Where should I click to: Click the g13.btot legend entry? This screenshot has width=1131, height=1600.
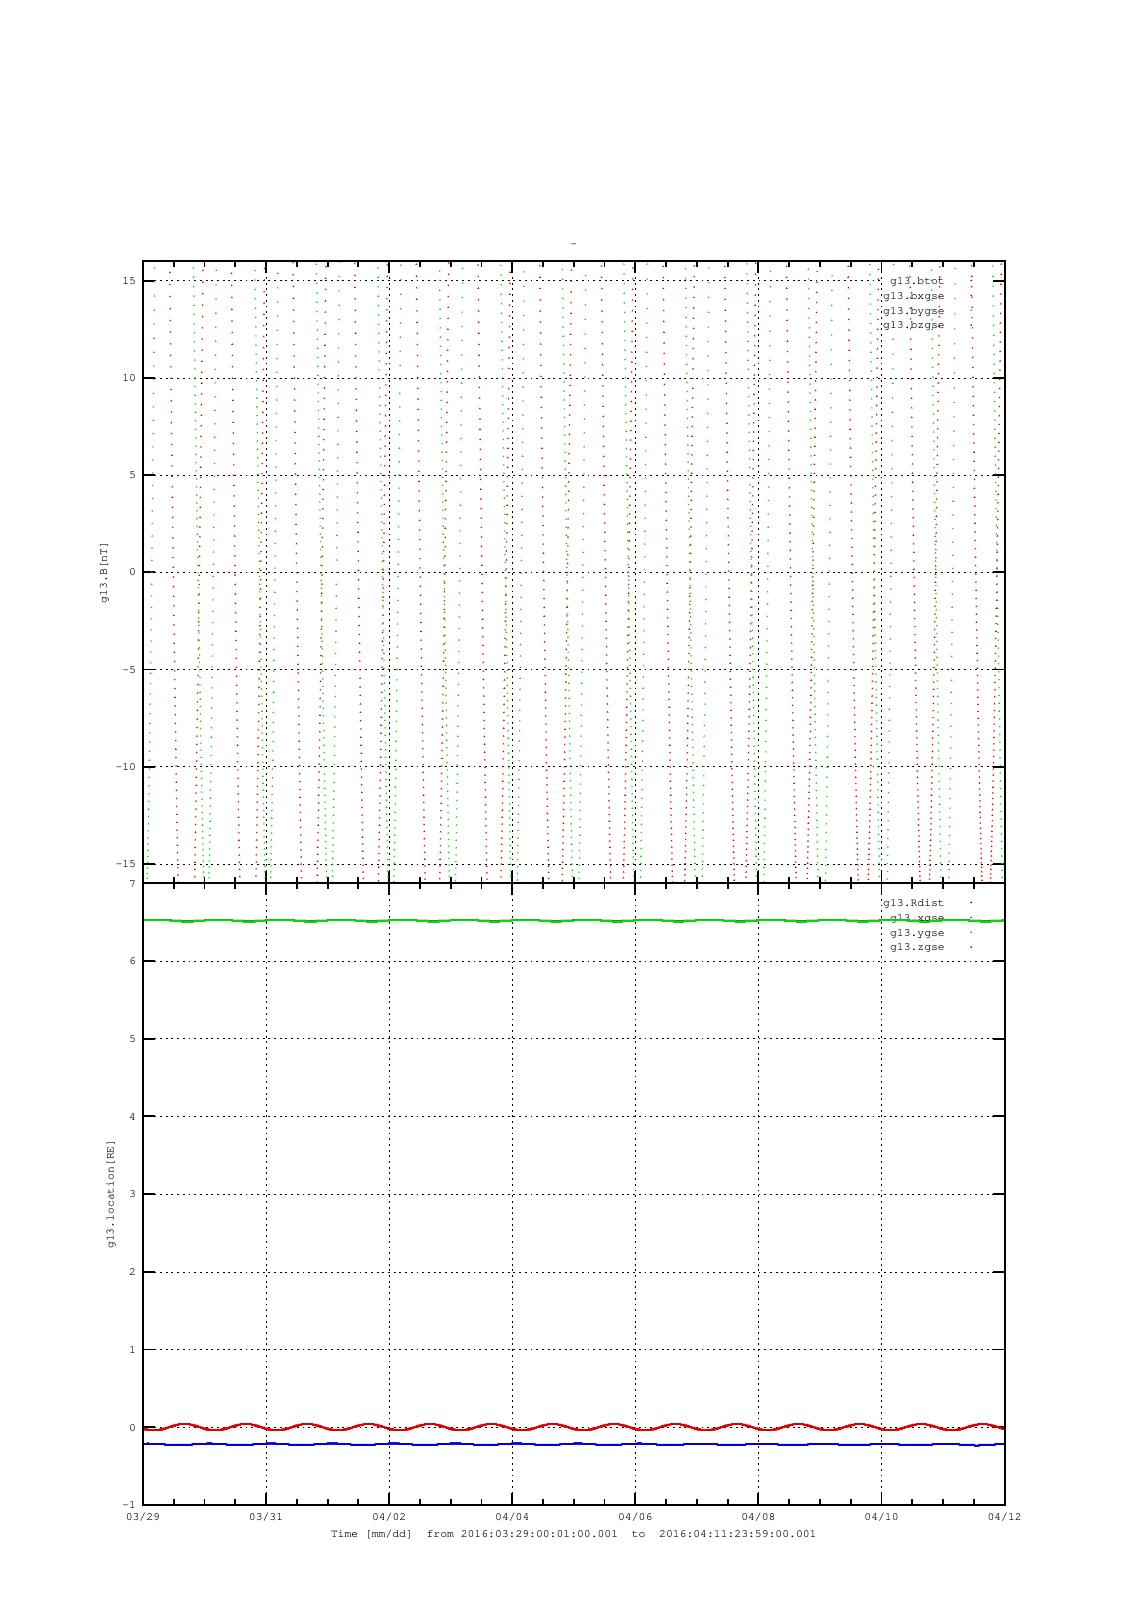(x=916, y=281)
